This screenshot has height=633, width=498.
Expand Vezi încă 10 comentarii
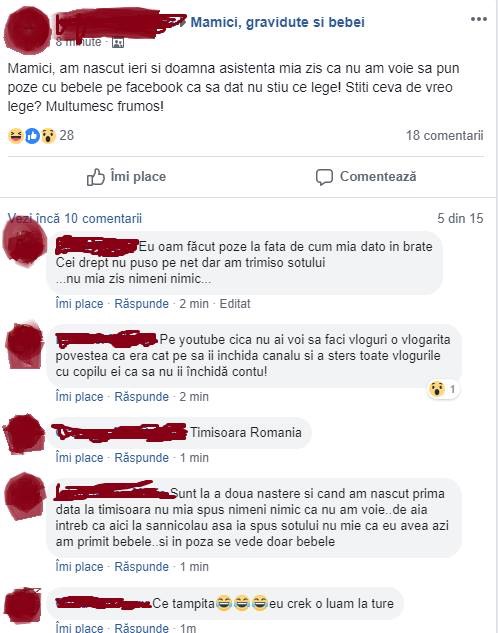pyautogui.click(x=75, y=218)
